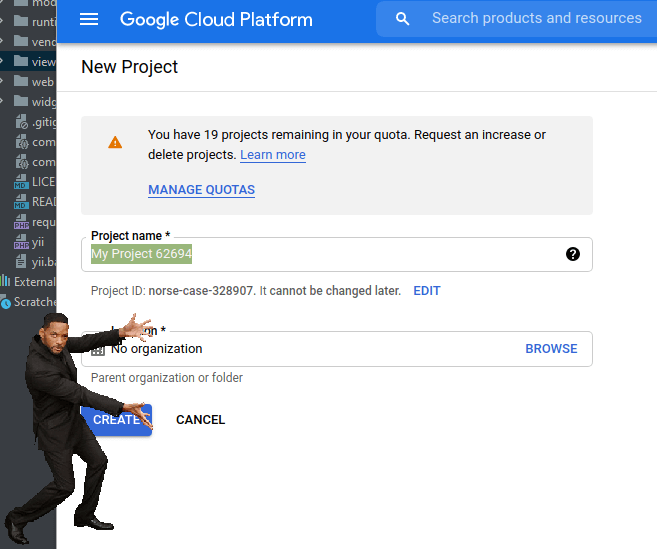
Task: Expand the web folder chevron
Action: click(x=2, y=81)
